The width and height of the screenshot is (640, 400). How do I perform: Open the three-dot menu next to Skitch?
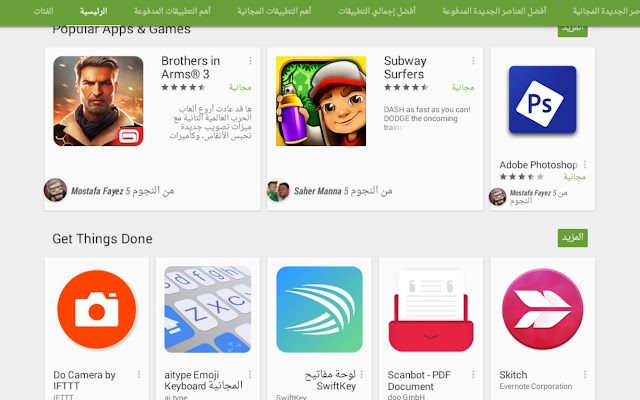[x=585, y=374]
